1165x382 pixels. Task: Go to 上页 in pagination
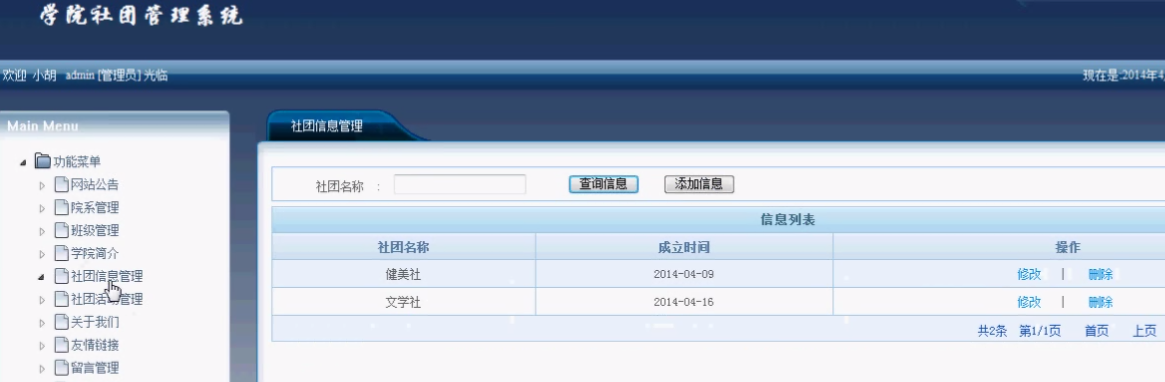(x=1144, y=331)
